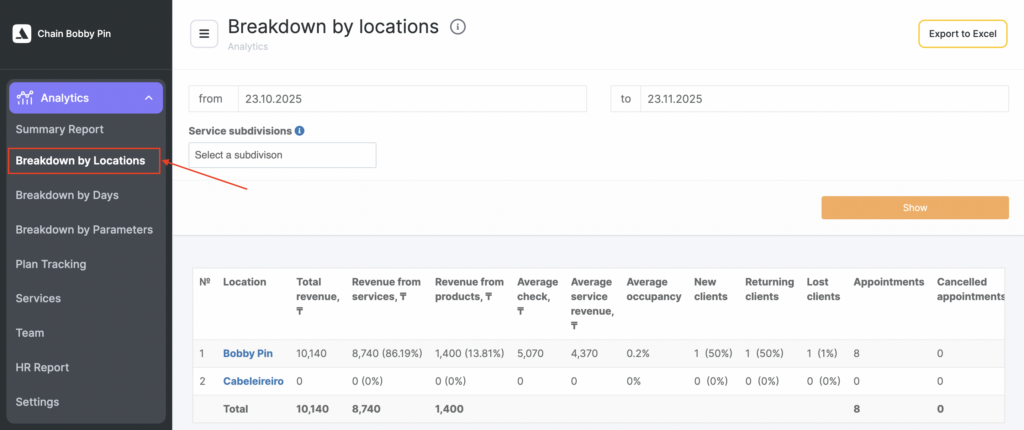View the HR Report
This screenshot has height=430, width=1024.
coord(42,367)
